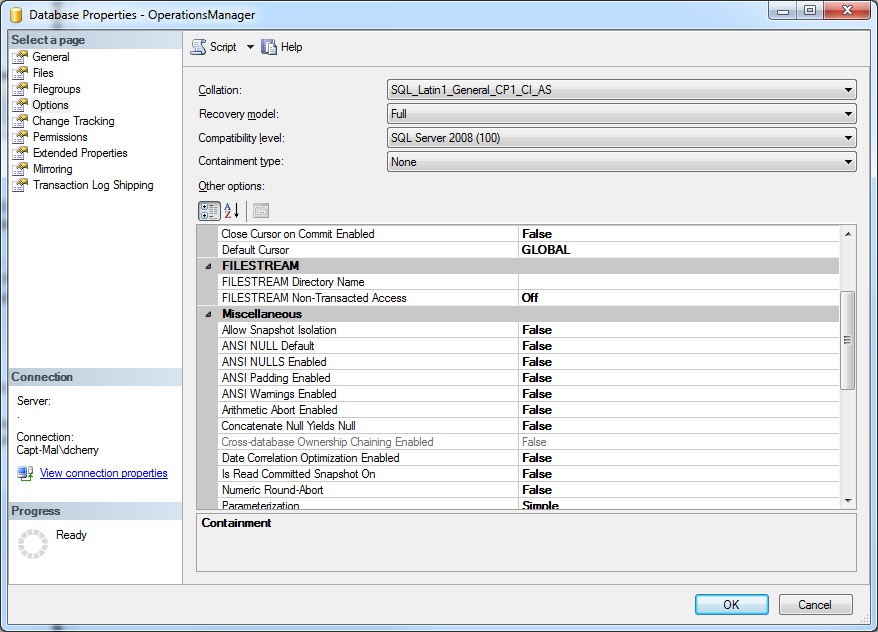Image resolution: width=878 pixels, height=632 pixels.
Task: Open the Script dropdown arrow
Action: (x=250, y=47)
